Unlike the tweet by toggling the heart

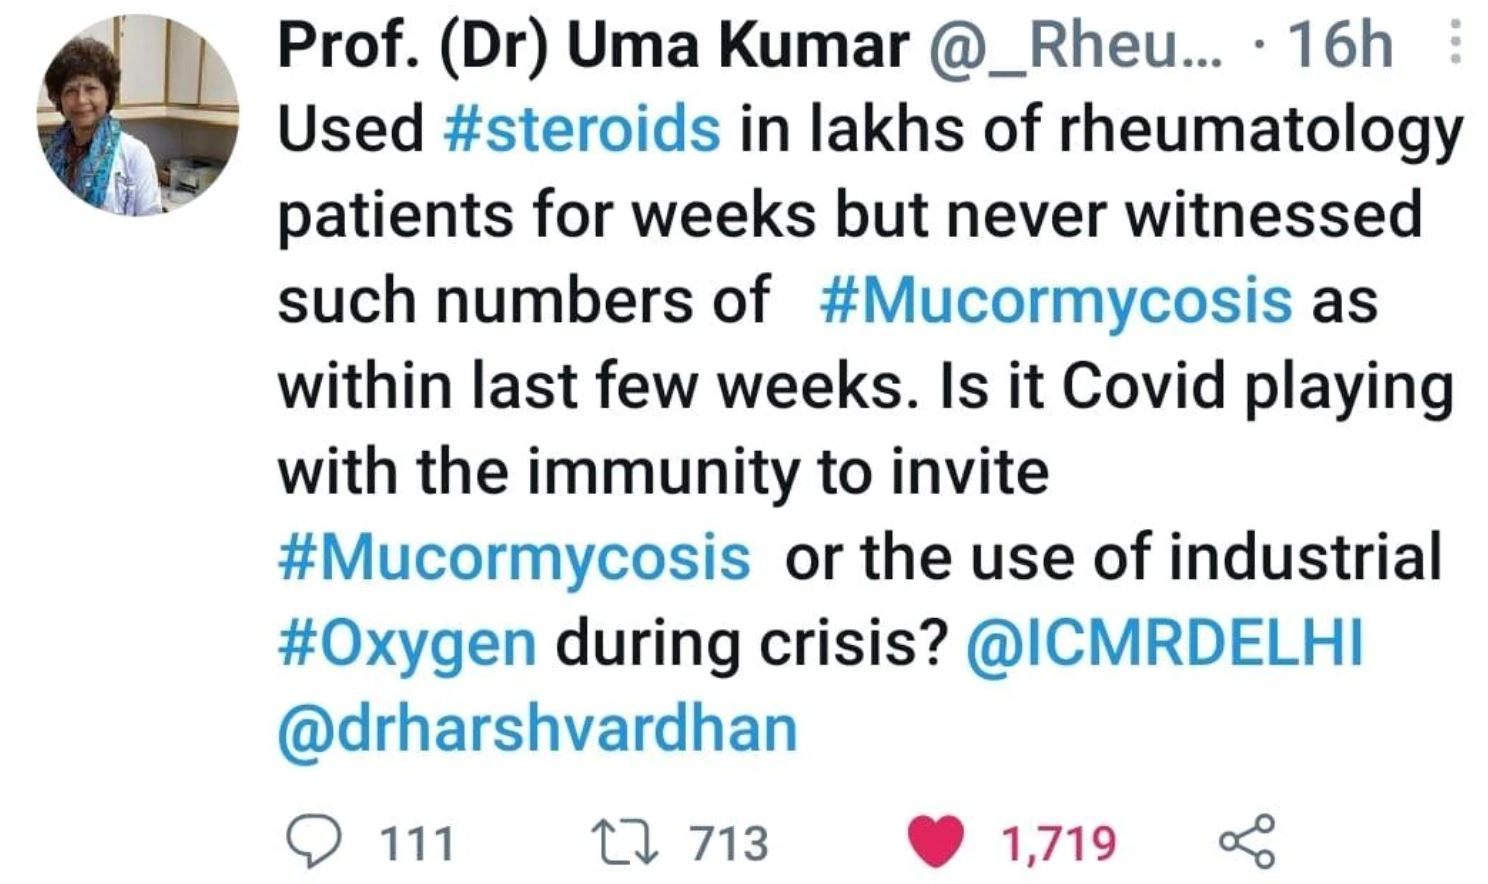click(938, 842)
